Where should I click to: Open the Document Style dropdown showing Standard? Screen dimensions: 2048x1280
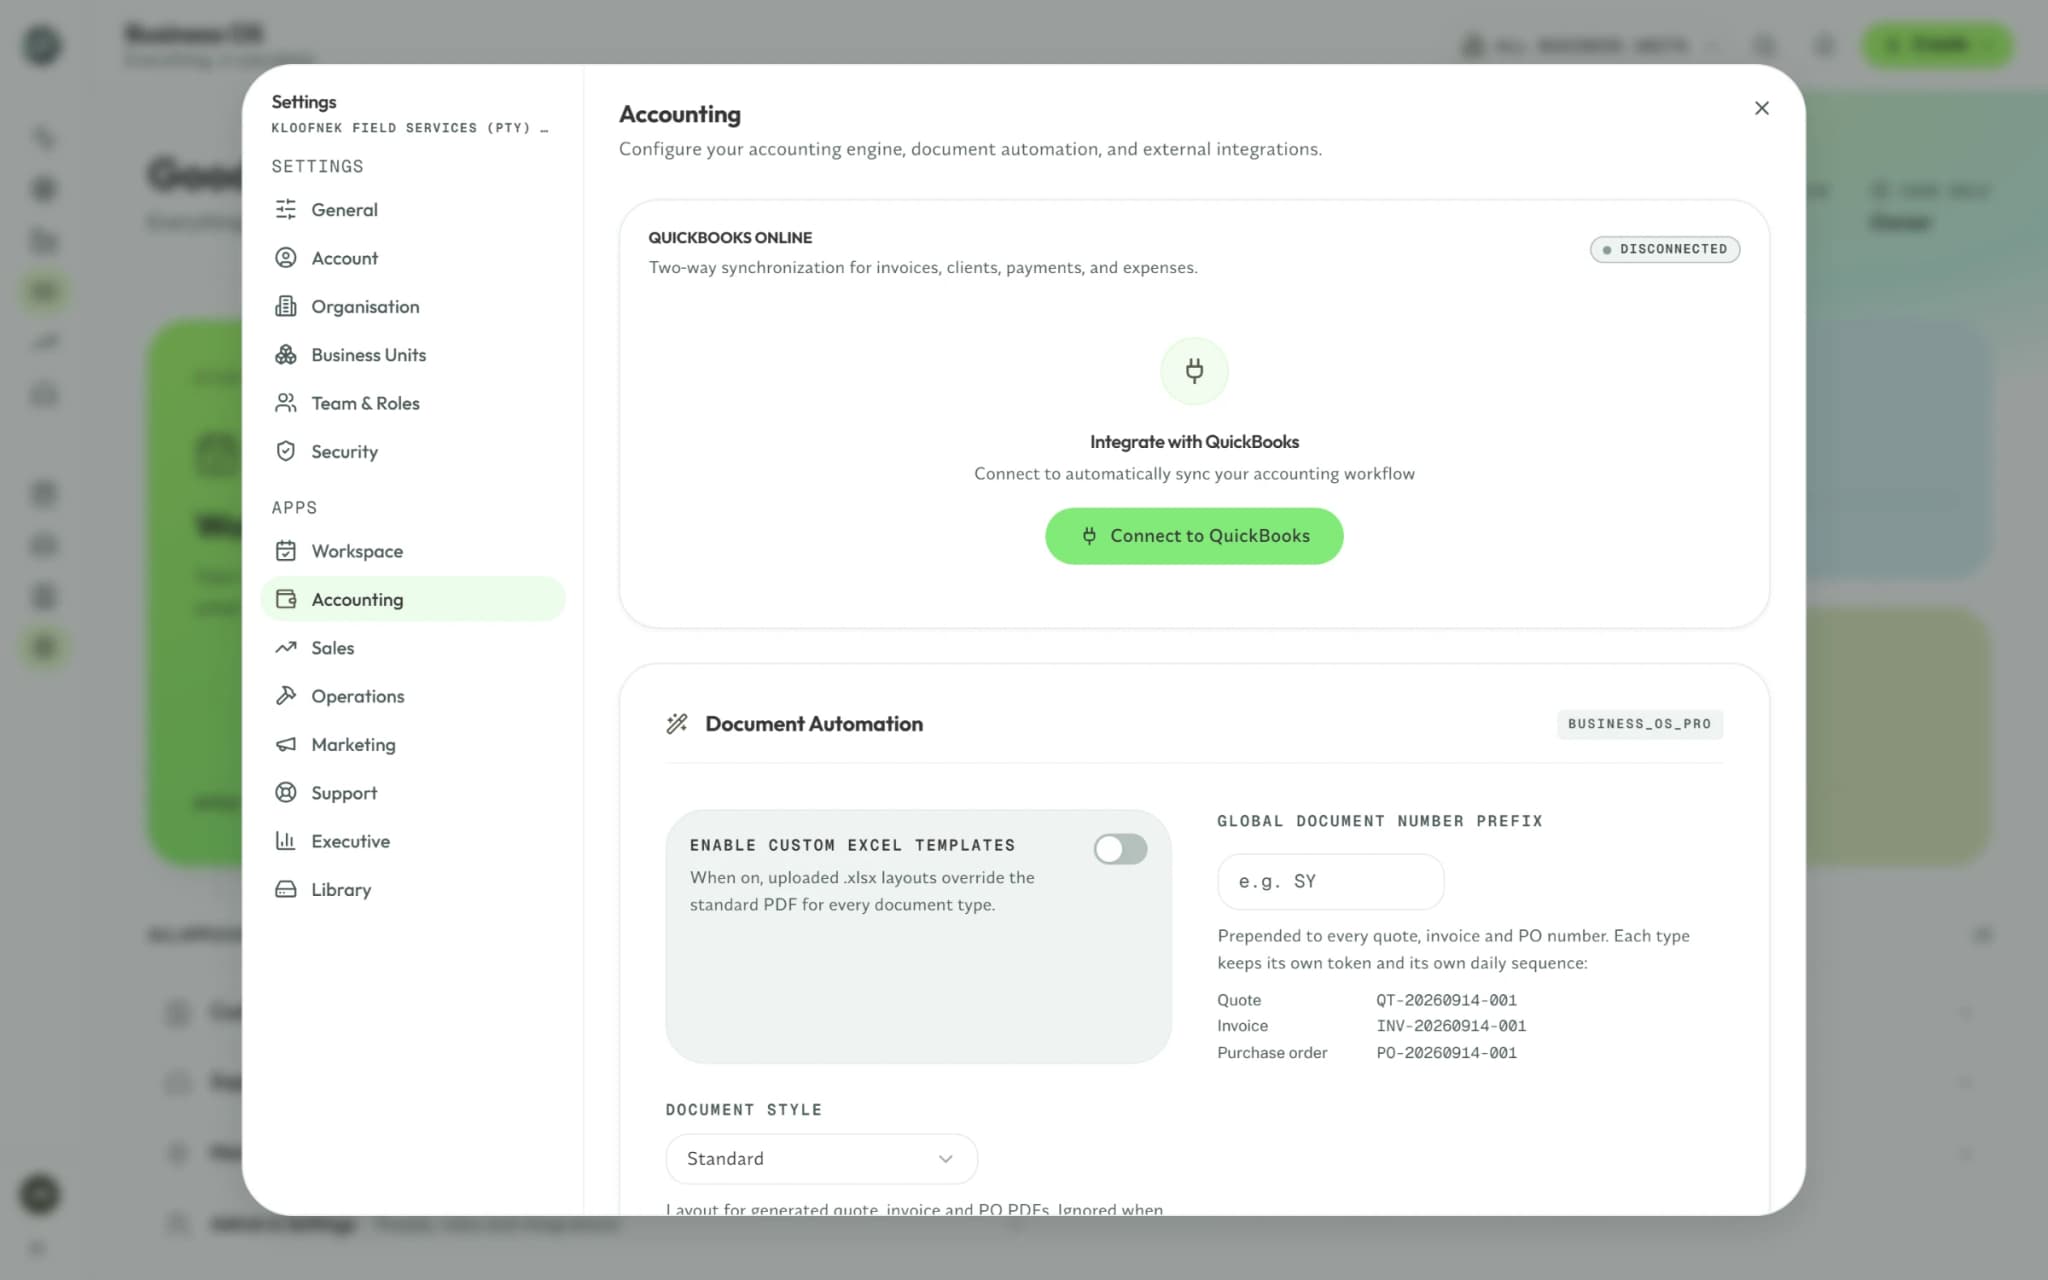pos(821,1158)
